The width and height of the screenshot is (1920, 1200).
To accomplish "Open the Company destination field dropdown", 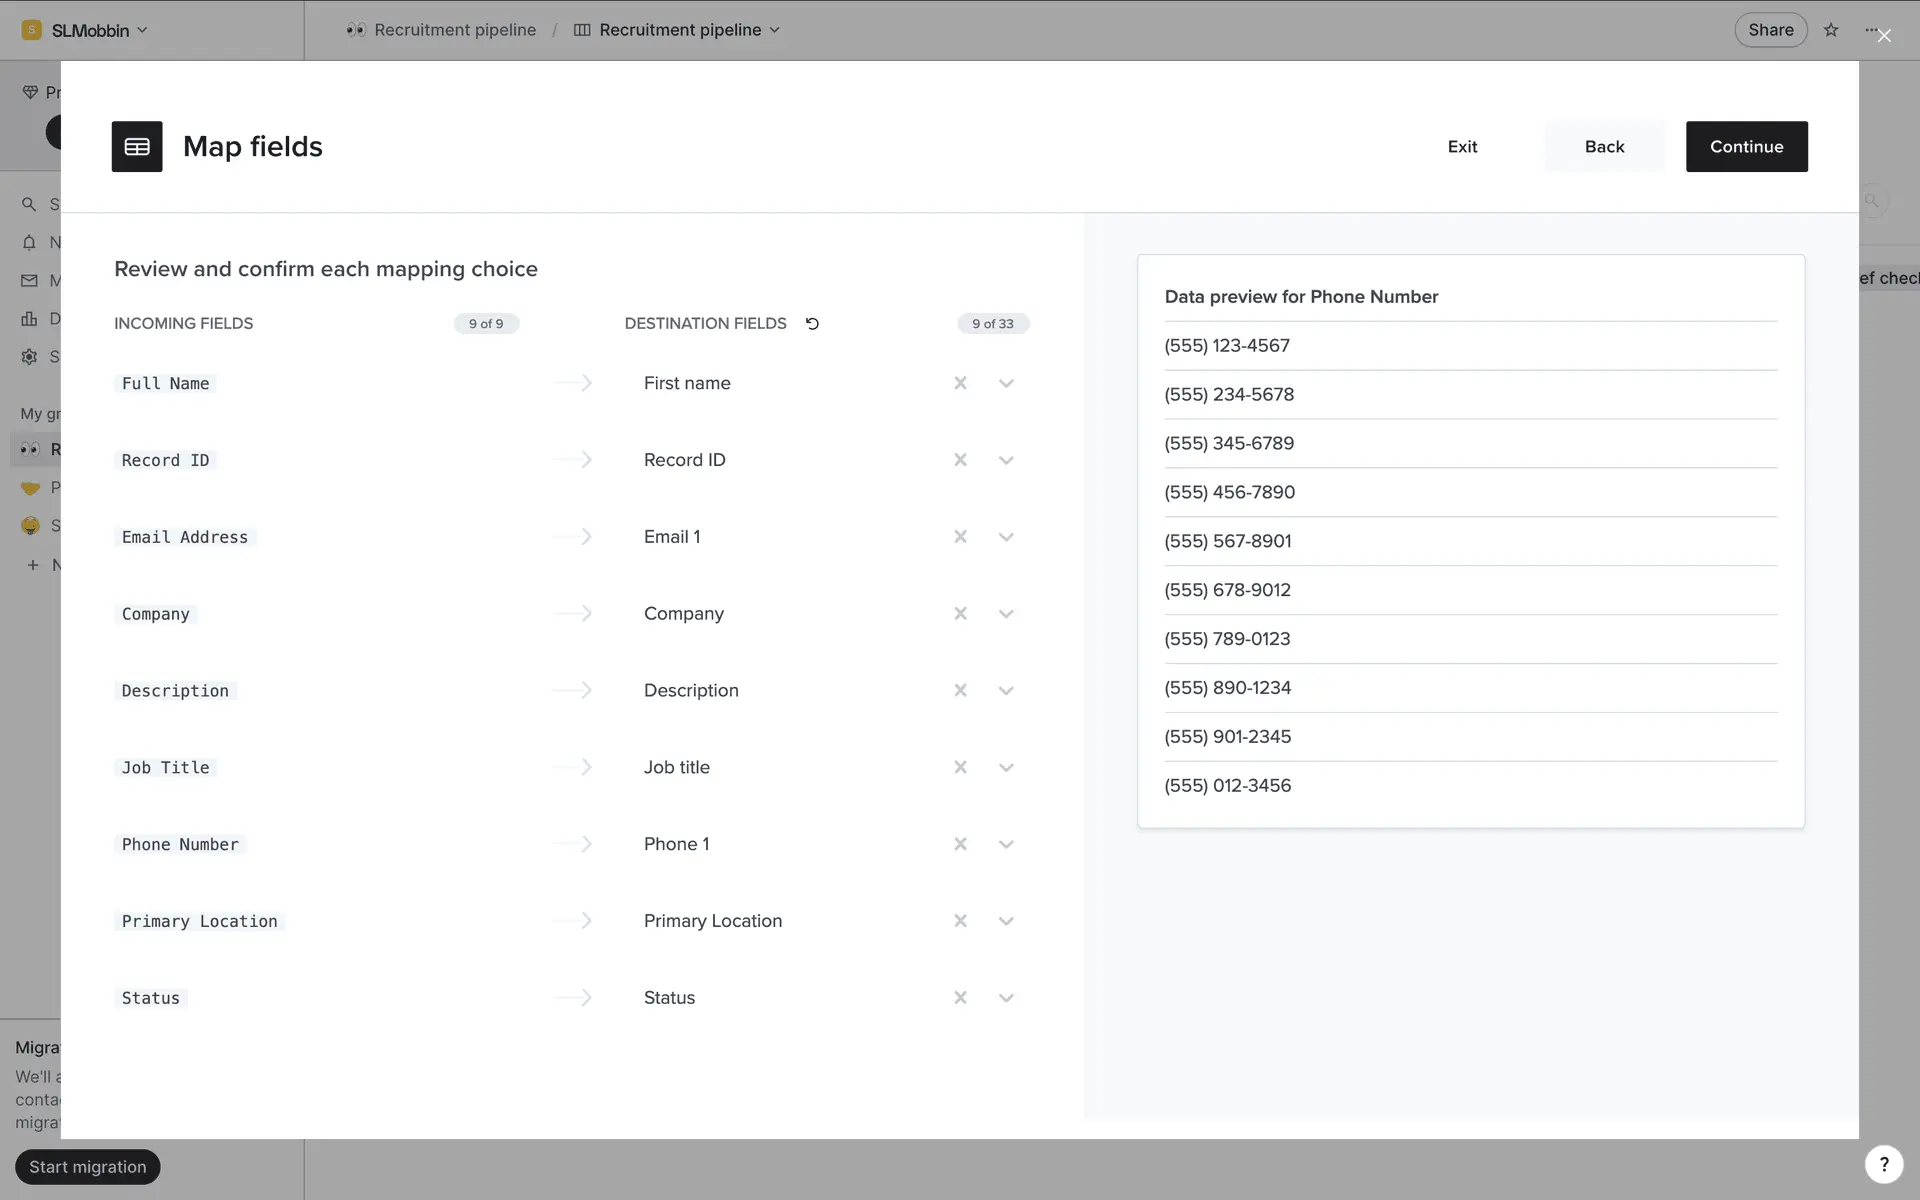I will coord(1006,614).
